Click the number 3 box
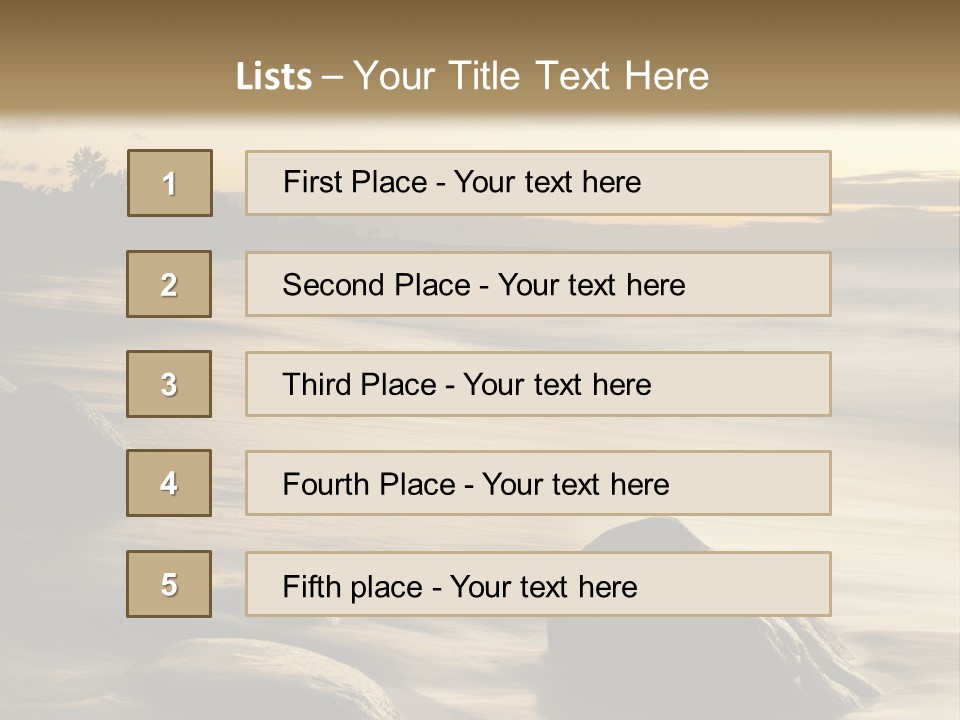 (x=169, y=384)
